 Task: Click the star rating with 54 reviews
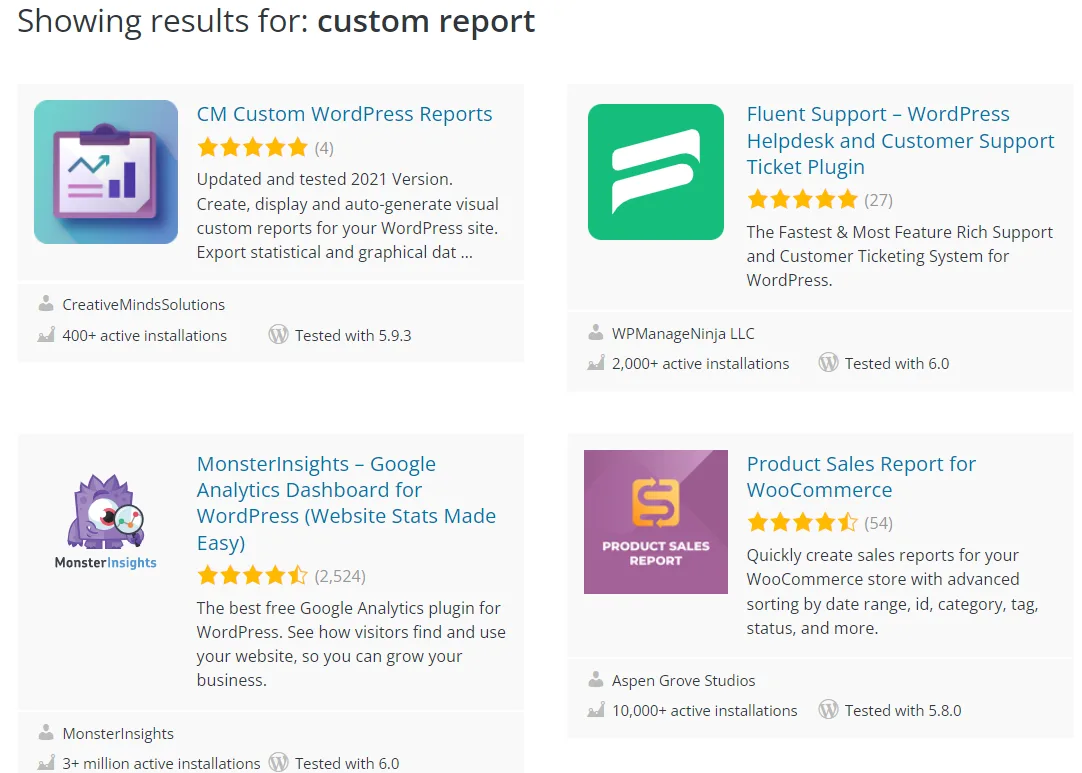tap(802, 523)
